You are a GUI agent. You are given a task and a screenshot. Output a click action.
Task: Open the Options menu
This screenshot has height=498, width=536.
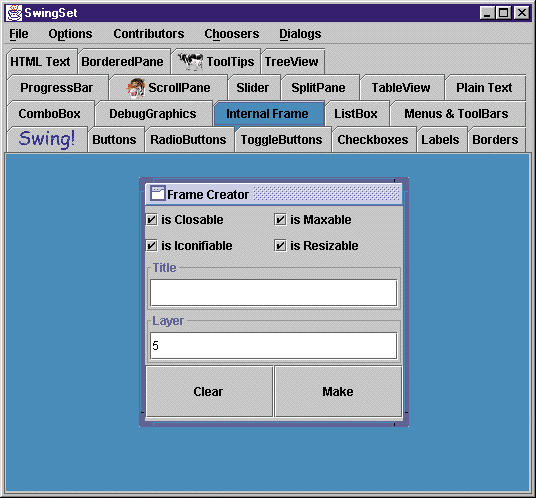click(x=70, y=34)
